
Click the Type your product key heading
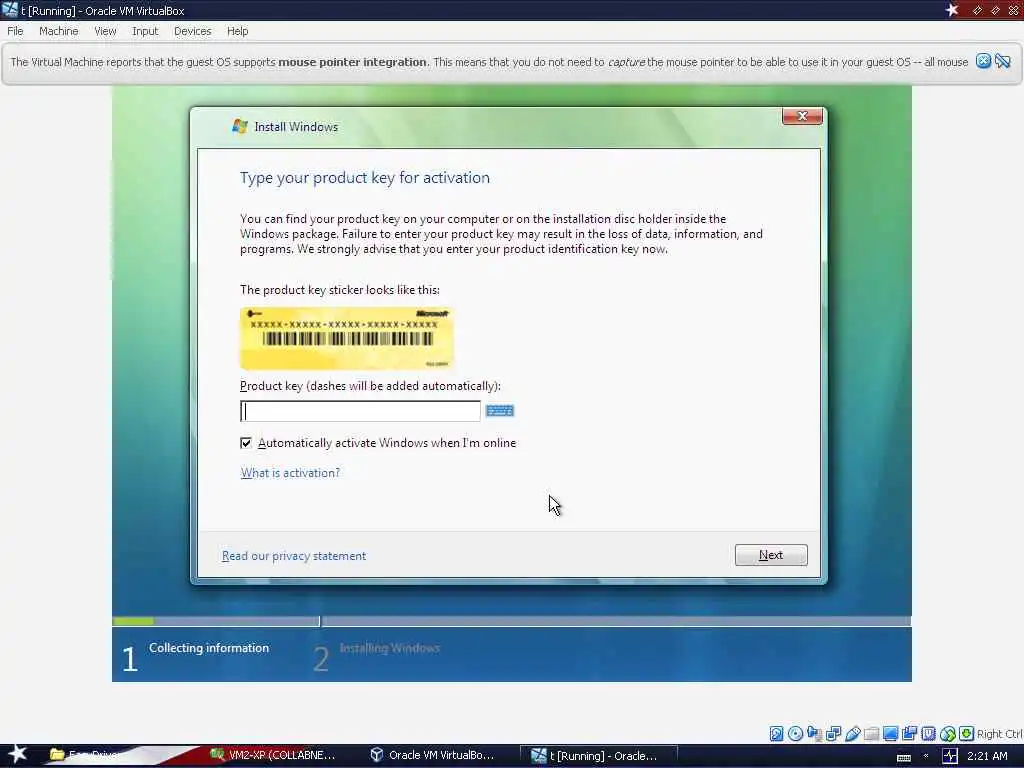tap(364, 178)
